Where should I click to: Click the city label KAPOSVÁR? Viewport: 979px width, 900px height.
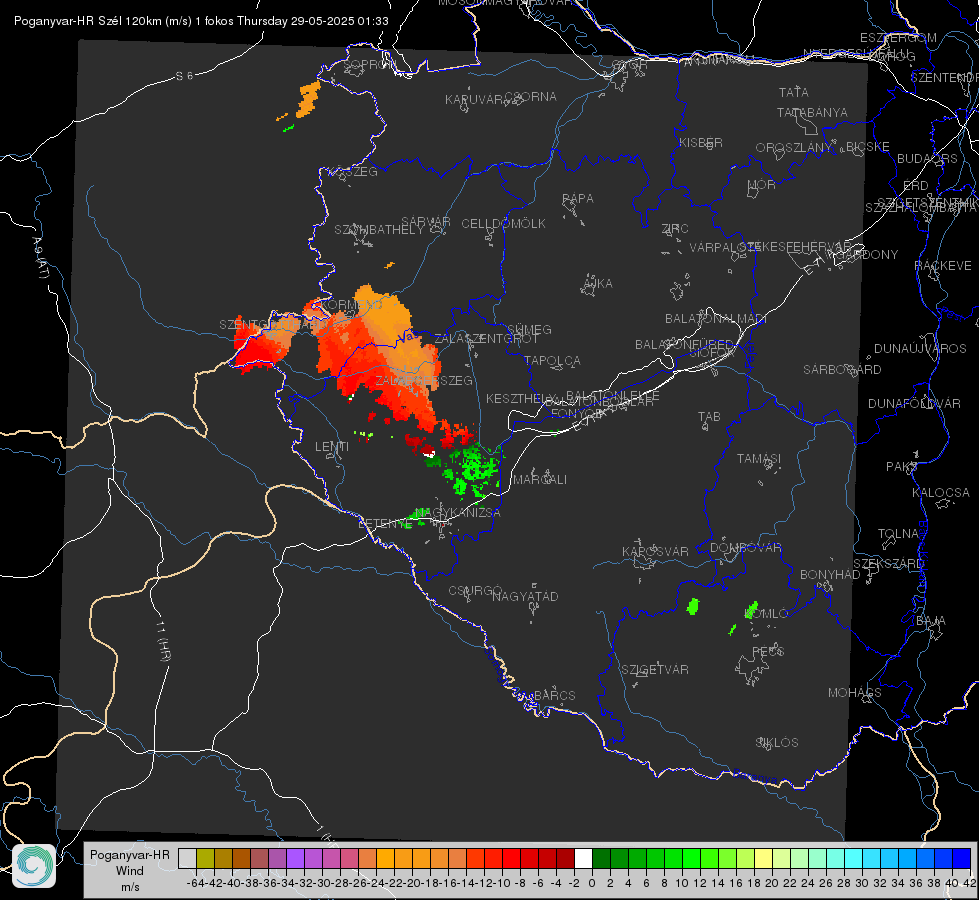[x=655, y=551]
